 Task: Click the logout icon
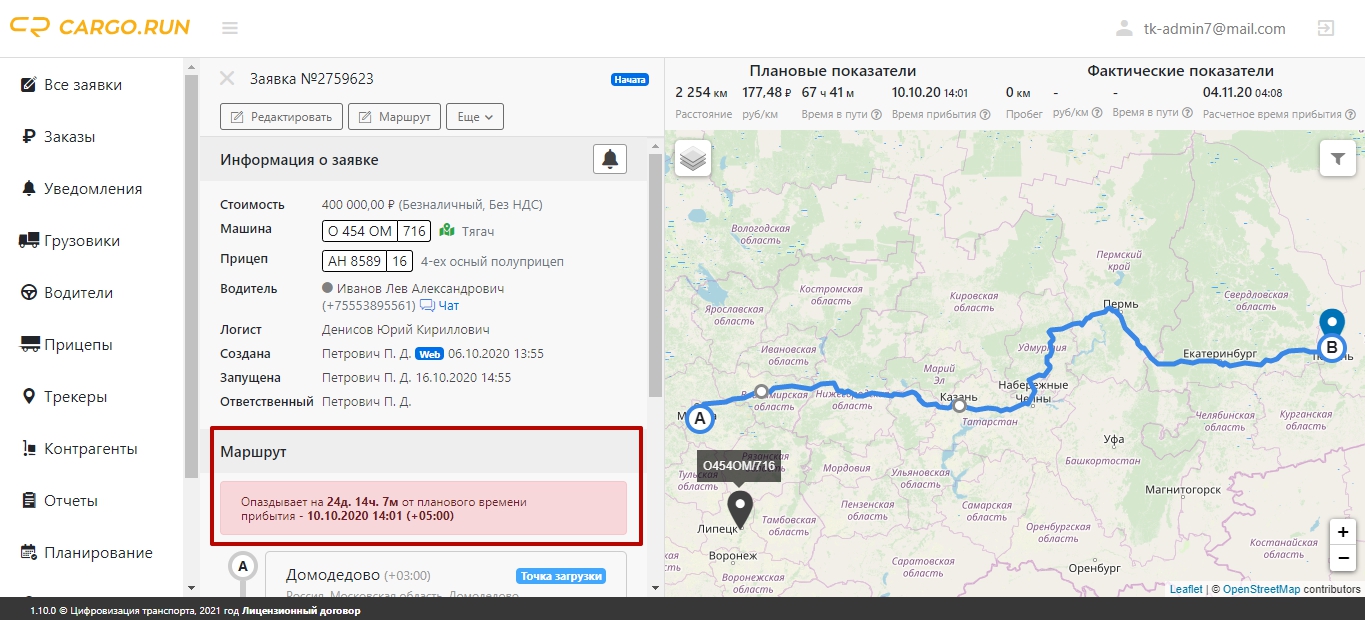[1326, 28]
